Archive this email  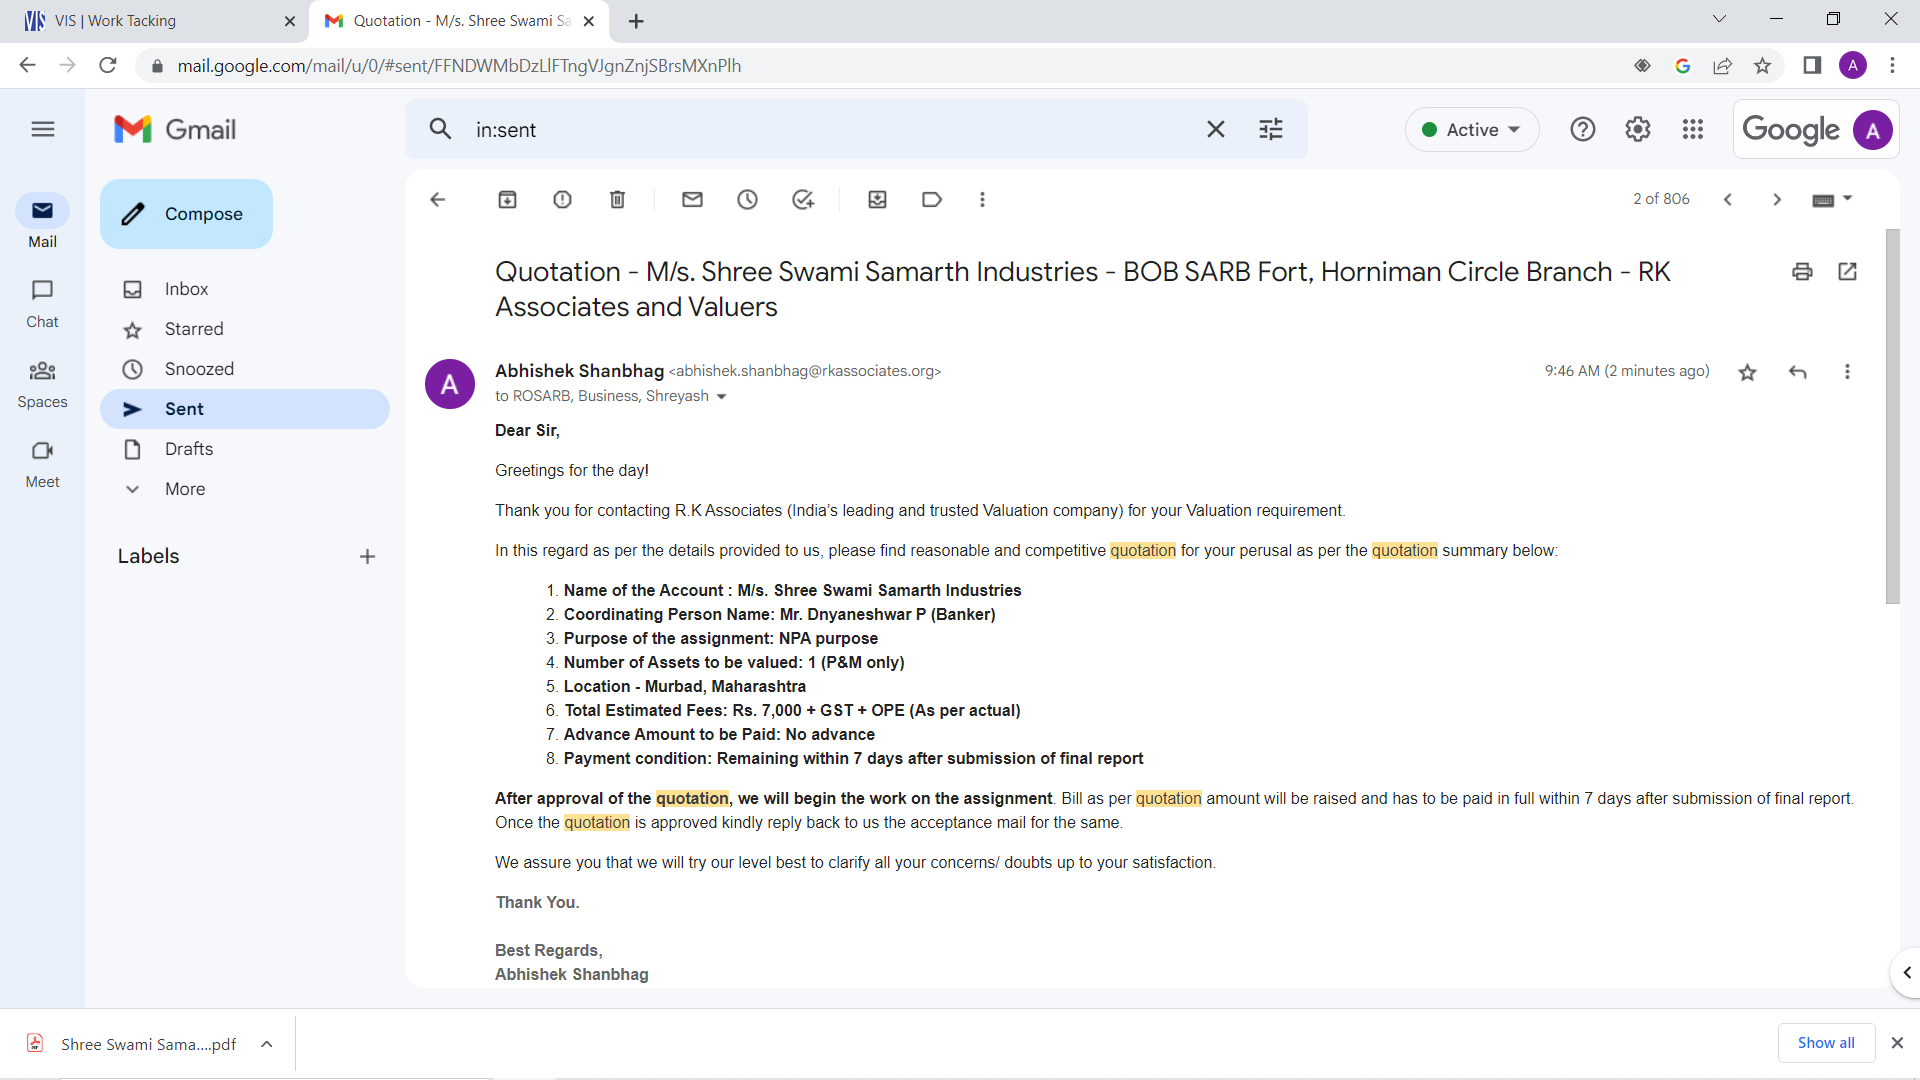pyautogui.click(x=508, y=200)
